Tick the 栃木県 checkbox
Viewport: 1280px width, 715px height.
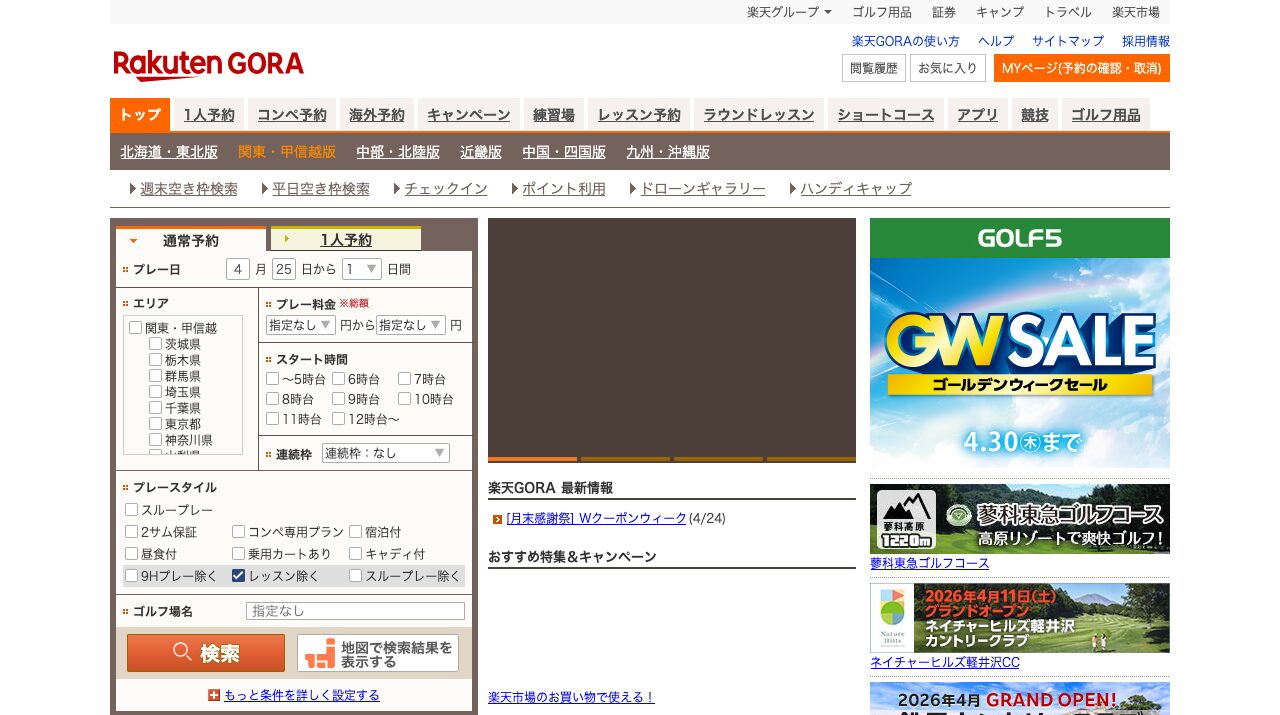tap(155, 359)
